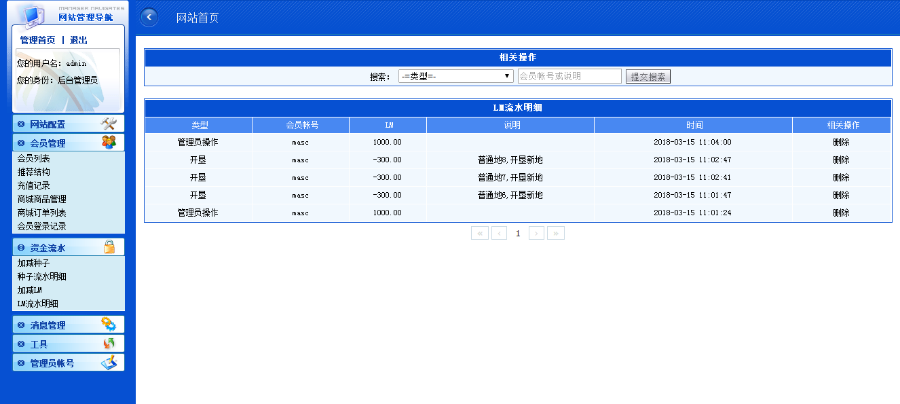Click the 会员帐号 column header
Screen dimensions: 900x404
pyautogui.click(x=301, y=125)
